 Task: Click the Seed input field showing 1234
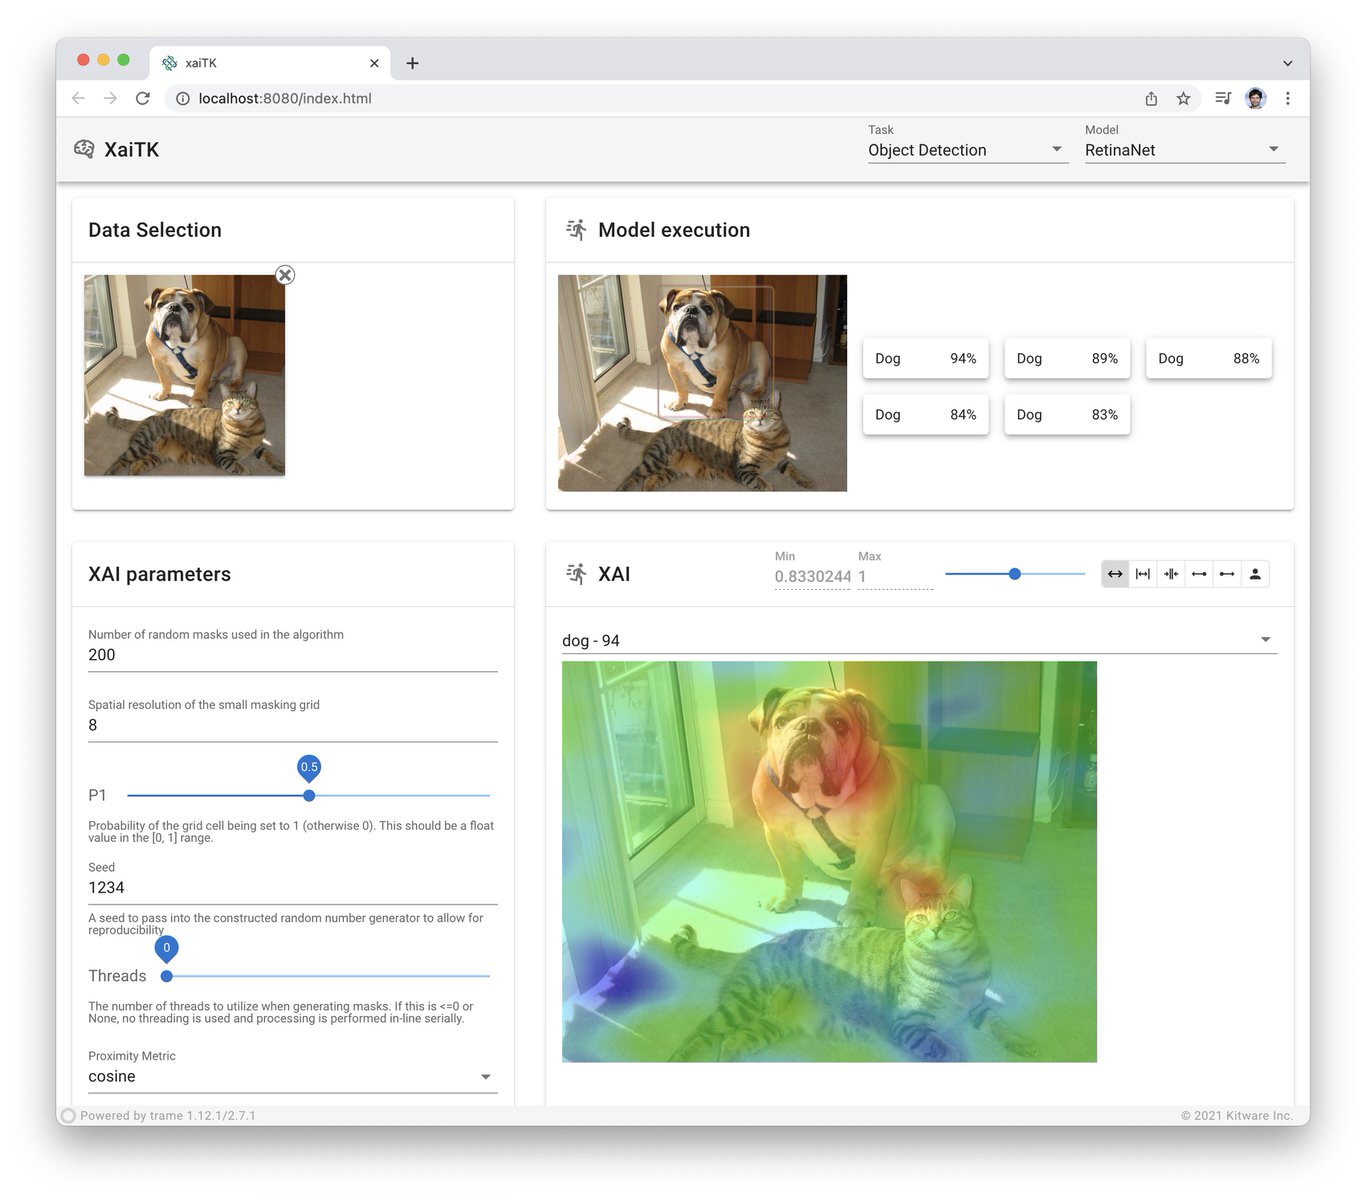291,887
